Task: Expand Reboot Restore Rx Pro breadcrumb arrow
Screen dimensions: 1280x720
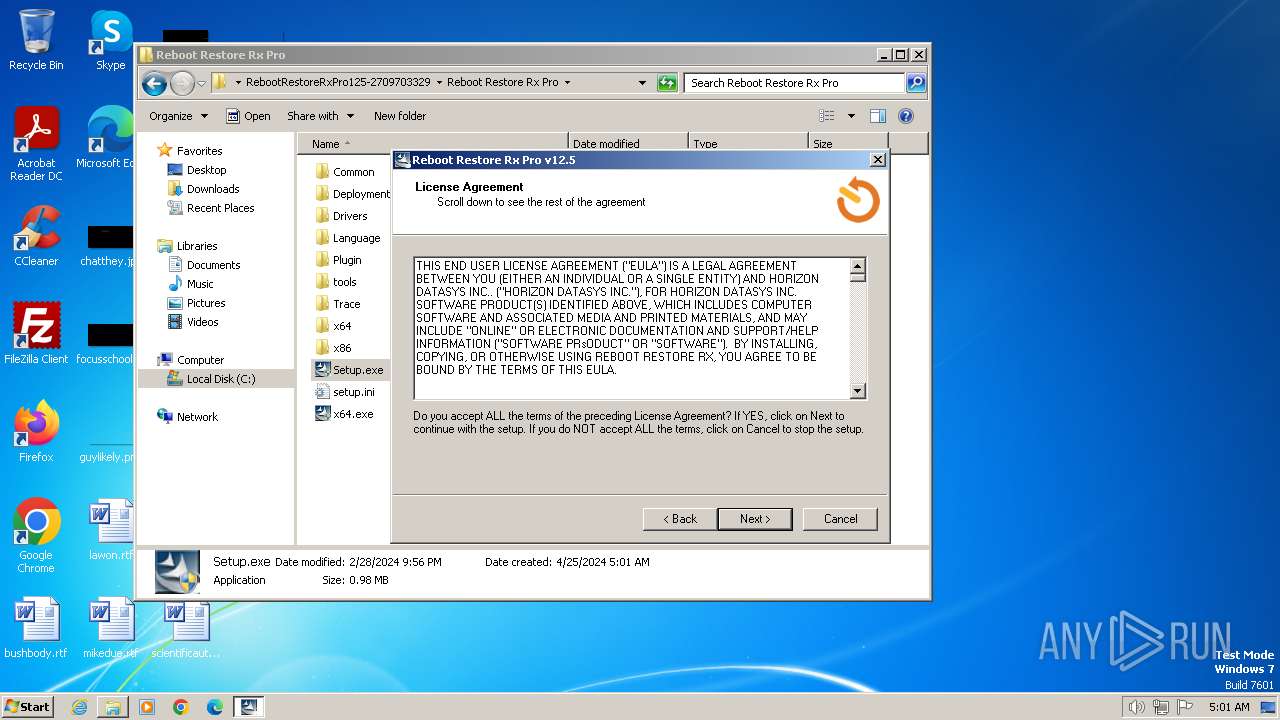Action: [x=567, y=83]
